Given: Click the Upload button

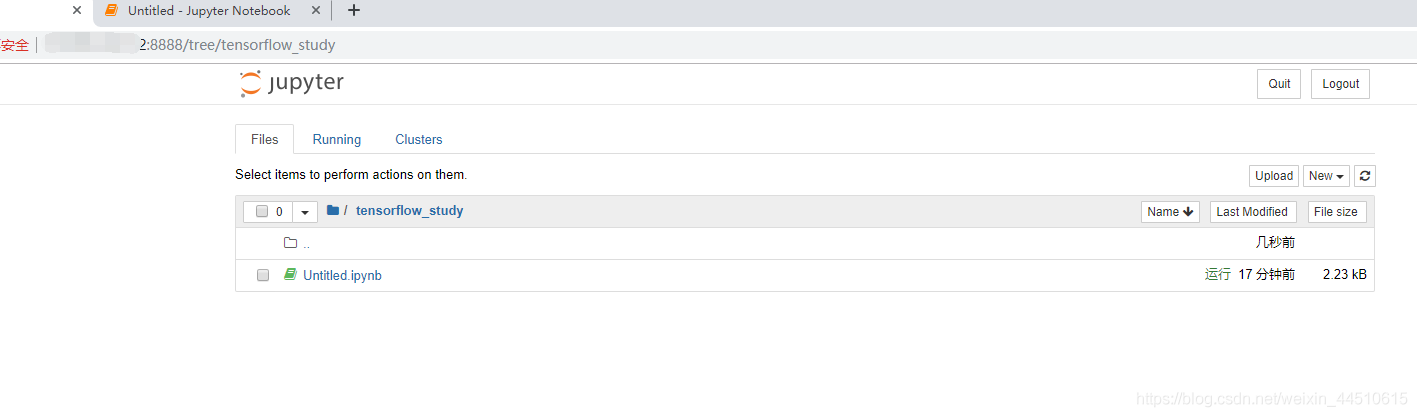Looking at the screenshot, I should pos(1273,176).
